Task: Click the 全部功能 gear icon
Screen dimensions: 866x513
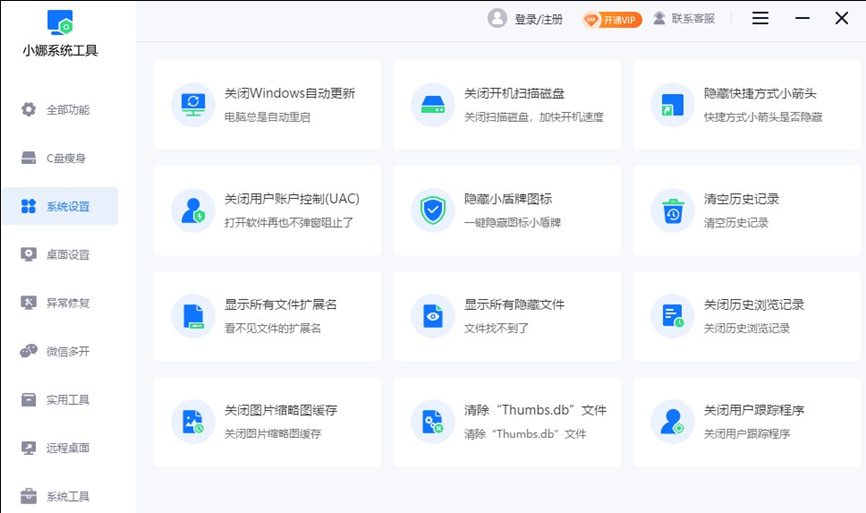Action: 29,109
